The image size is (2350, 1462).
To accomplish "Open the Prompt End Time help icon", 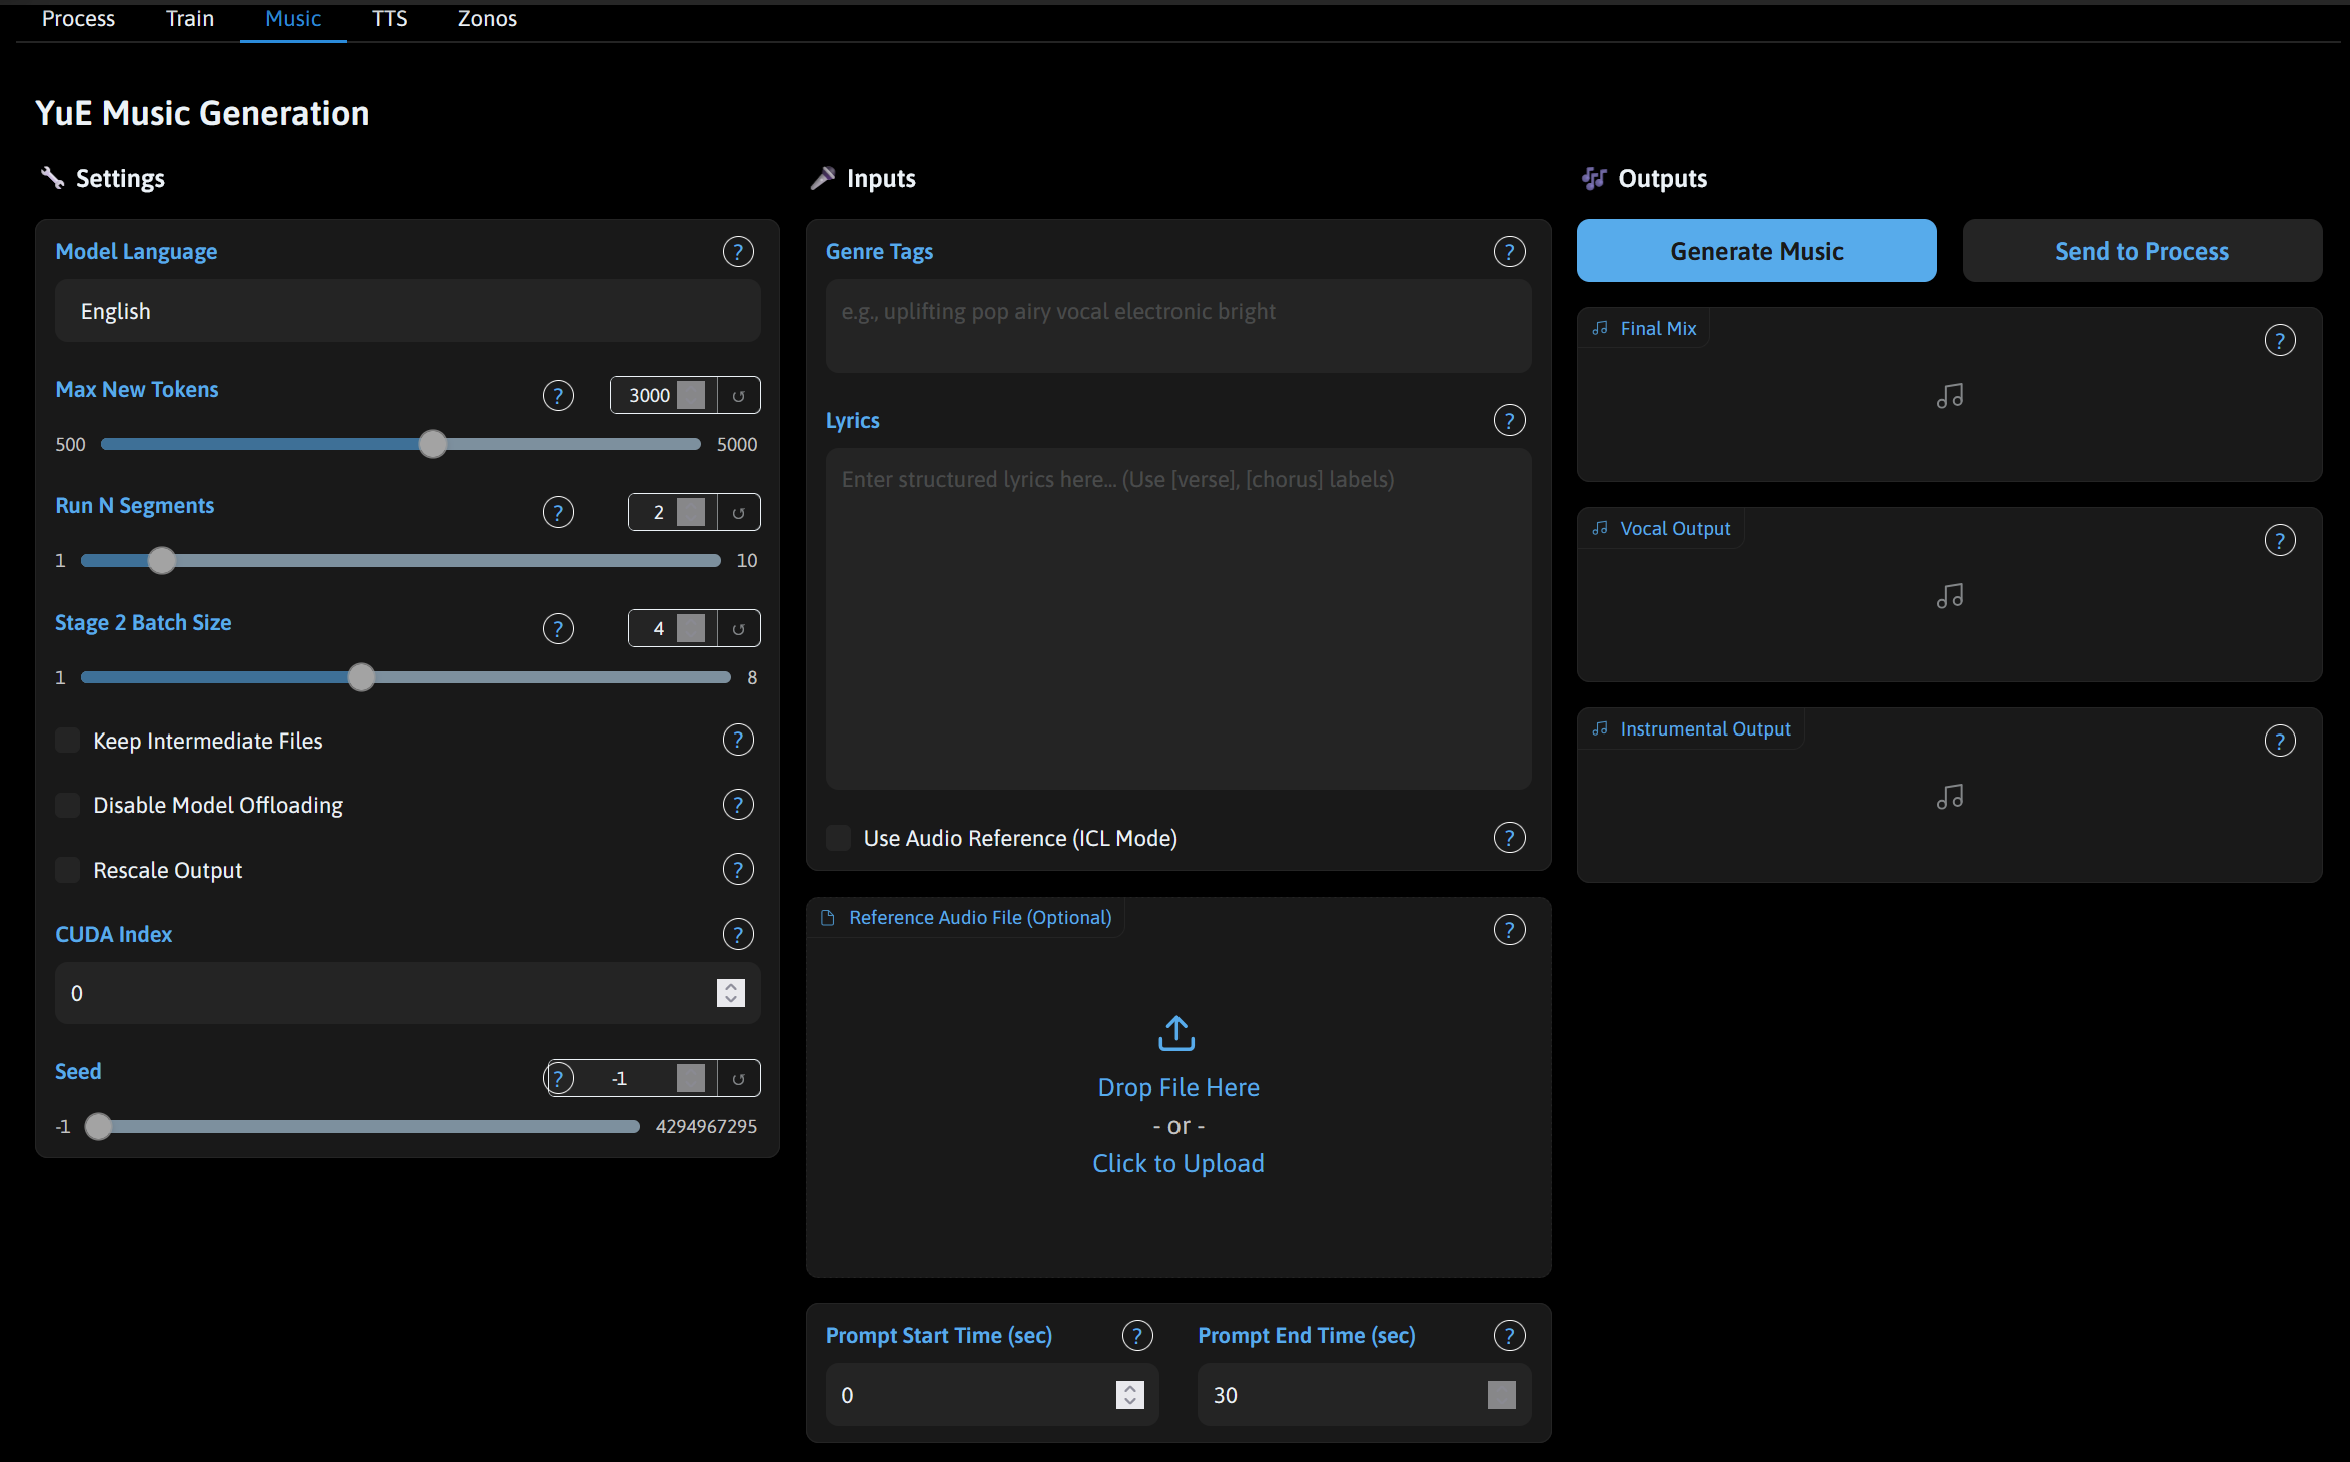I will tap(1509, 1334).
